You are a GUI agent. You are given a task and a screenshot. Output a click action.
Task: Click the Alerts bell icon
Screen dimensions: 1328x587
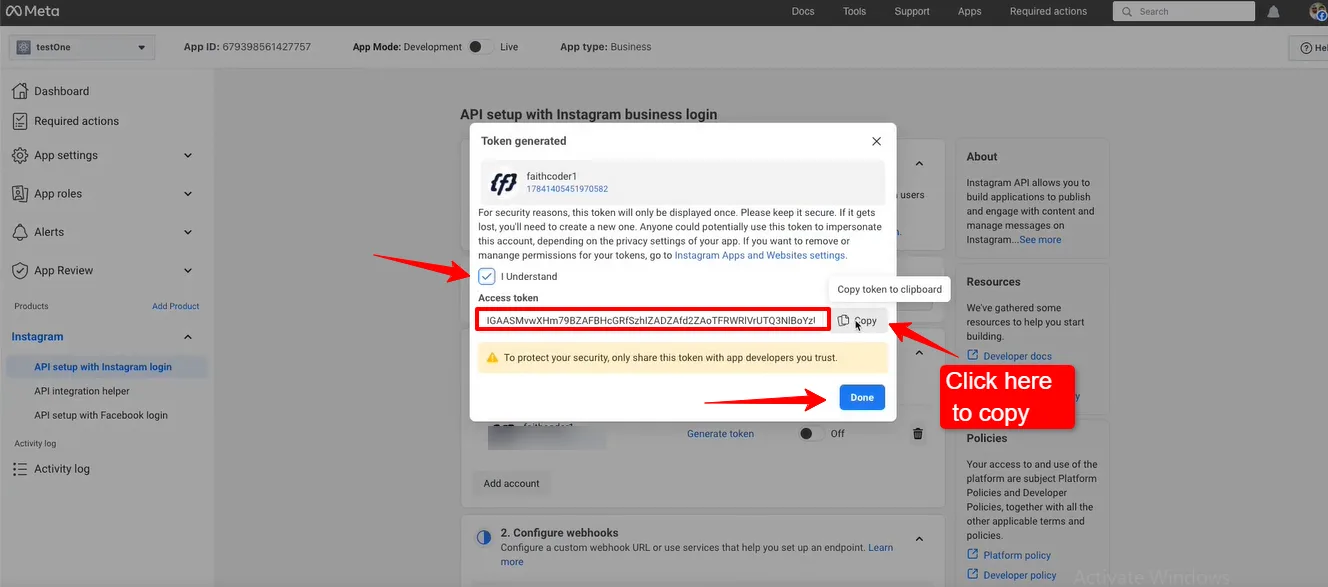point(19,232)
